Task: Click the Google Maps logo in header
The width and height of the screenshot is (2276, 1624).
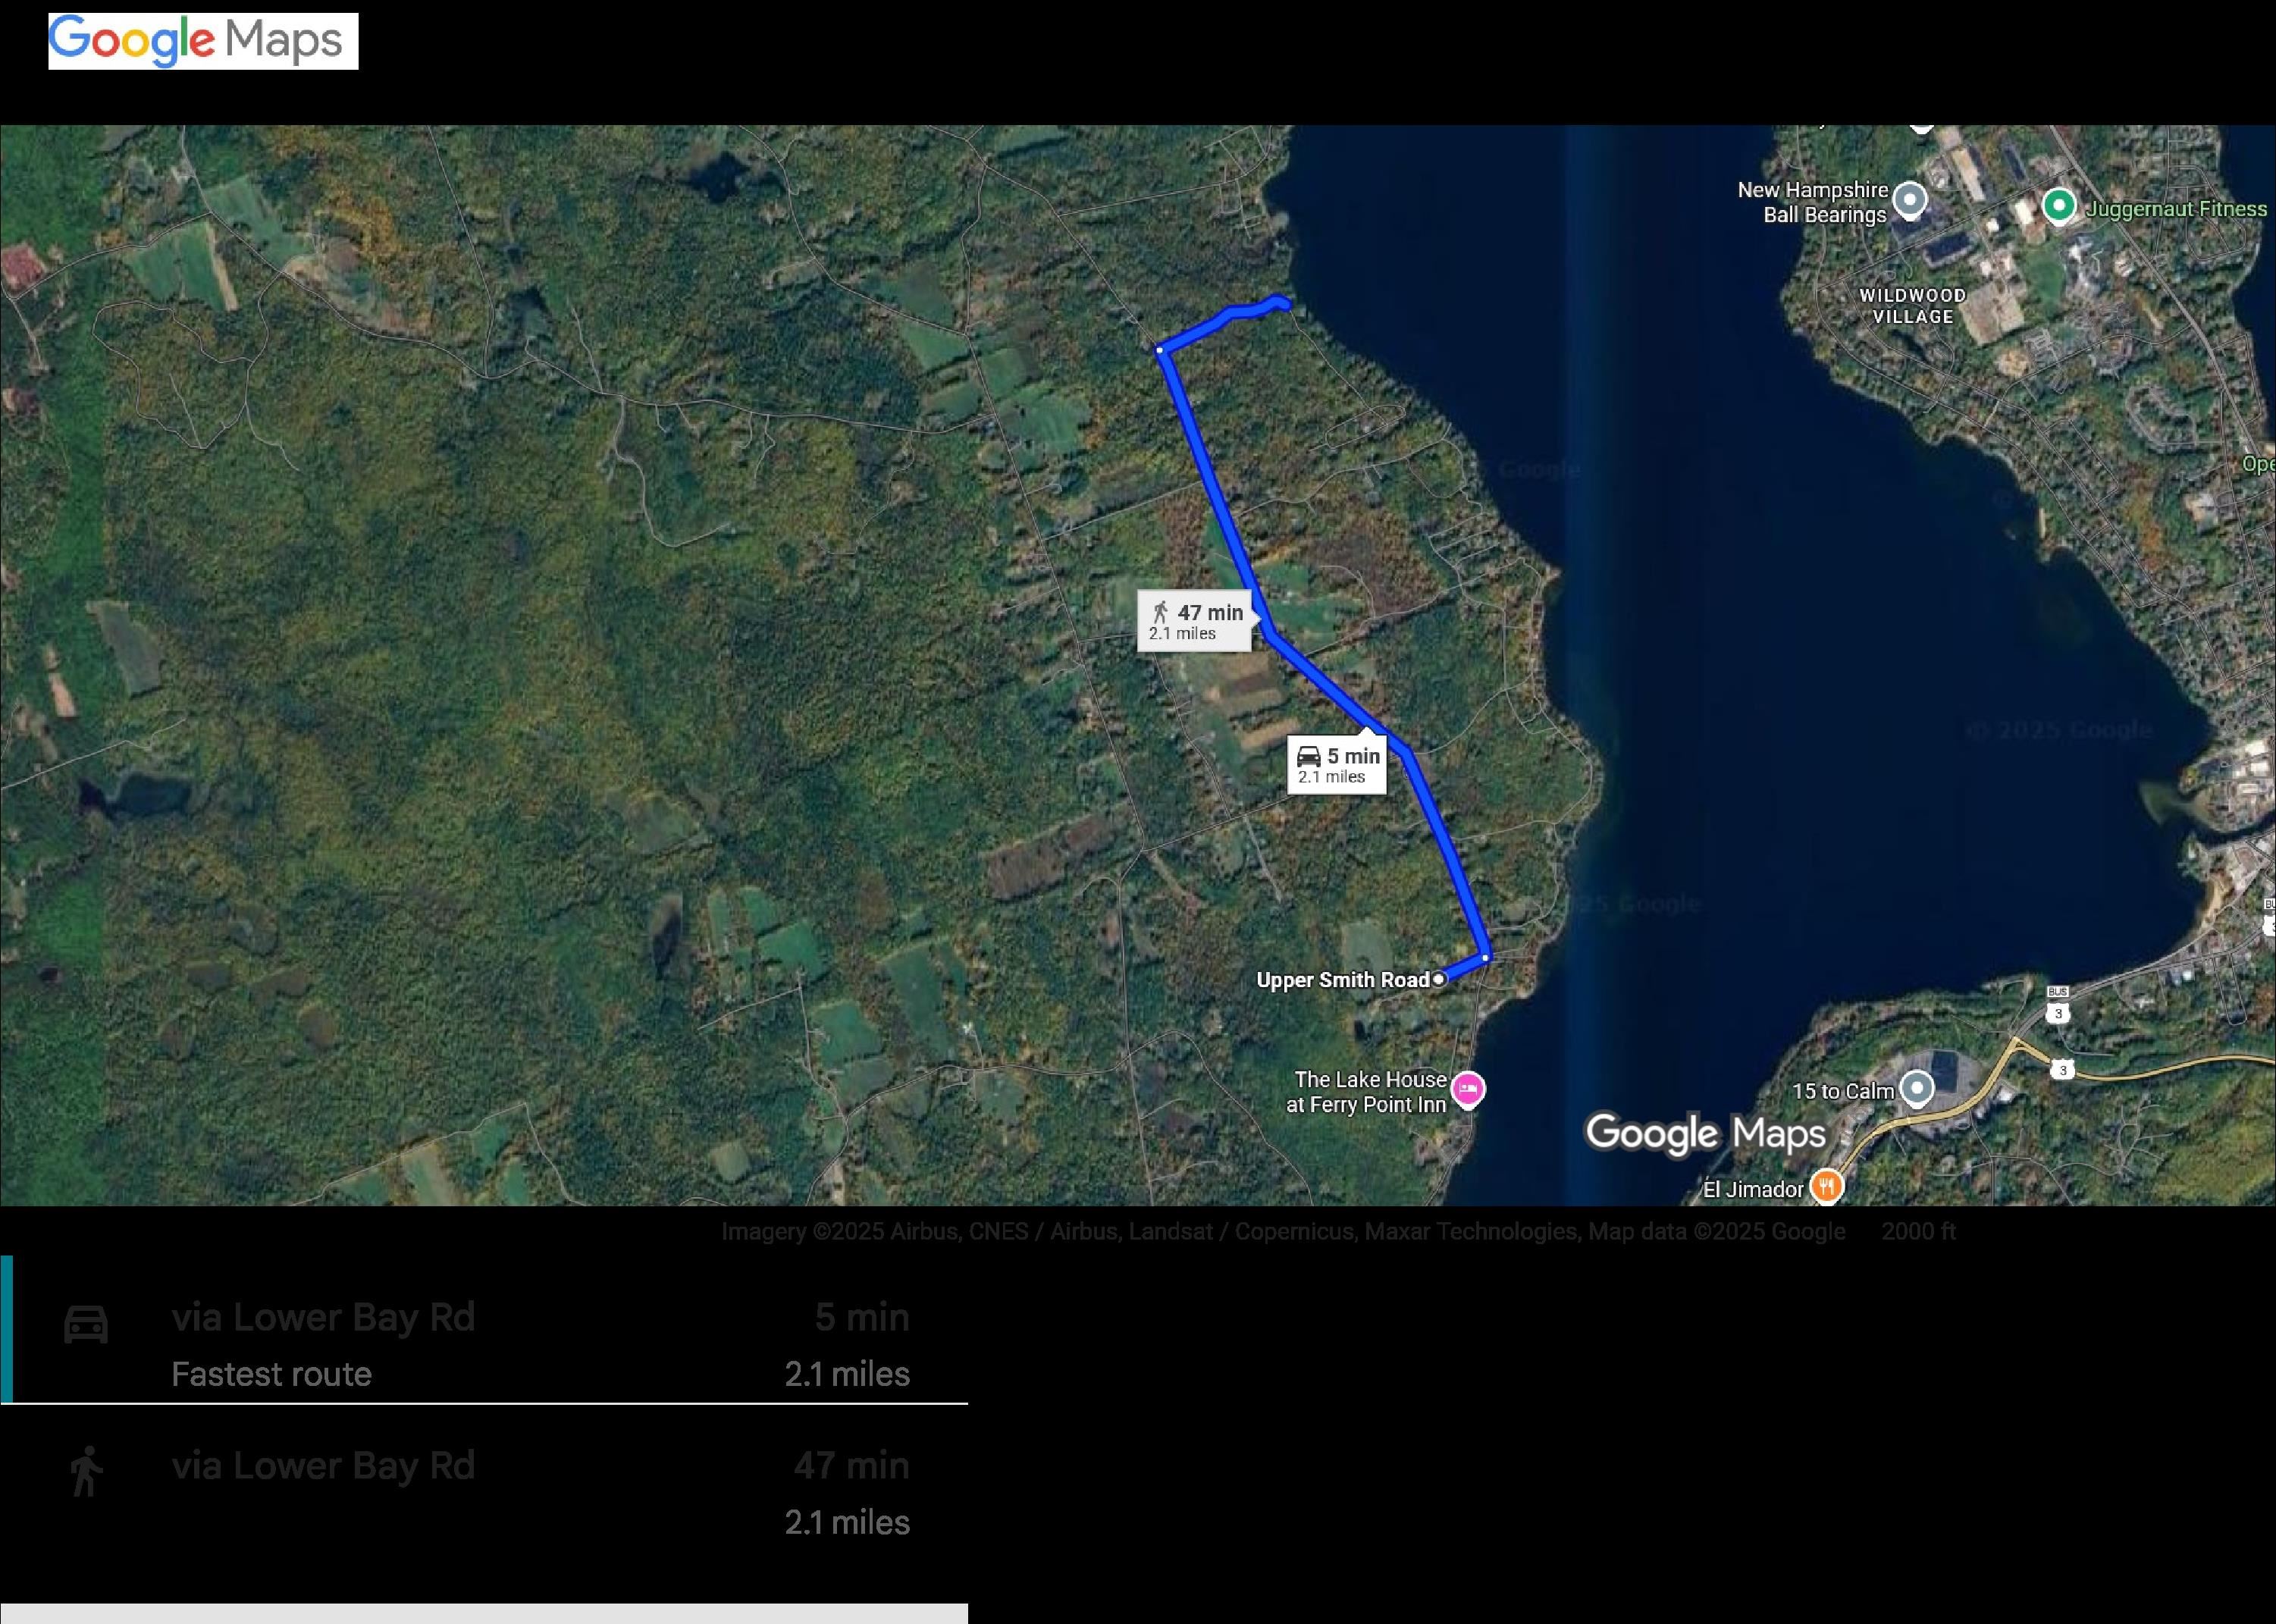Action: [203, 41]
